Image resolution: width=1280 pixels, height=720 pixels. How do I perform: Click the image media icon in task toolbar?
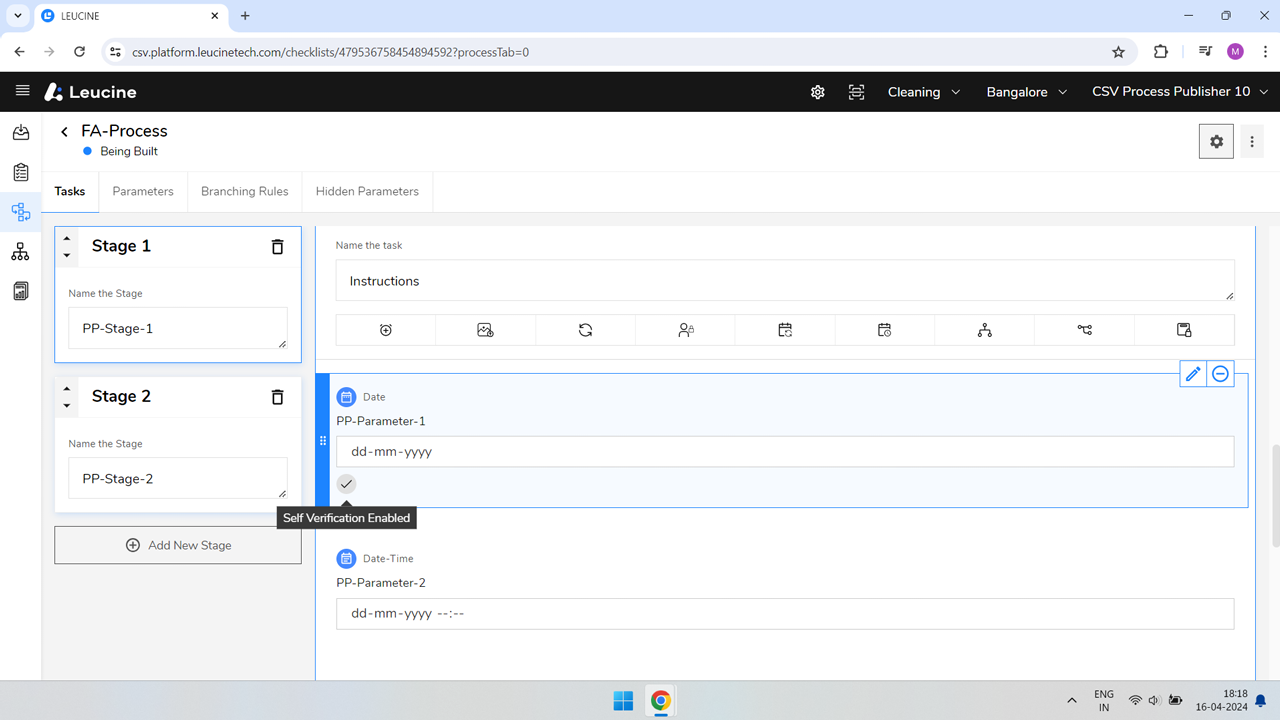486,330
